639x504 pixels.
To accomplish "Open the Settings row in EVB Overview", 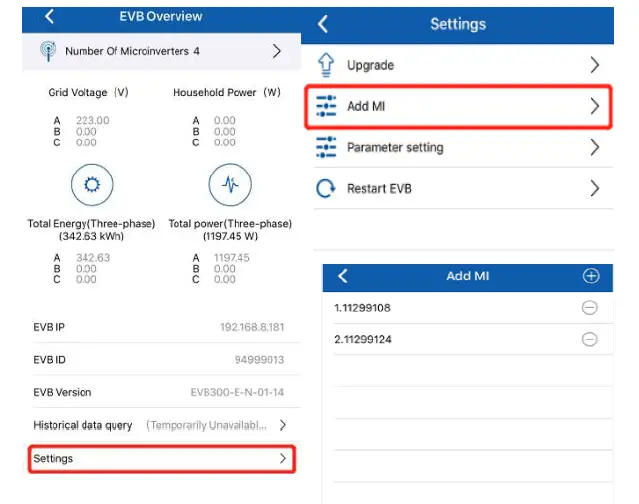I will click(160, 459).
